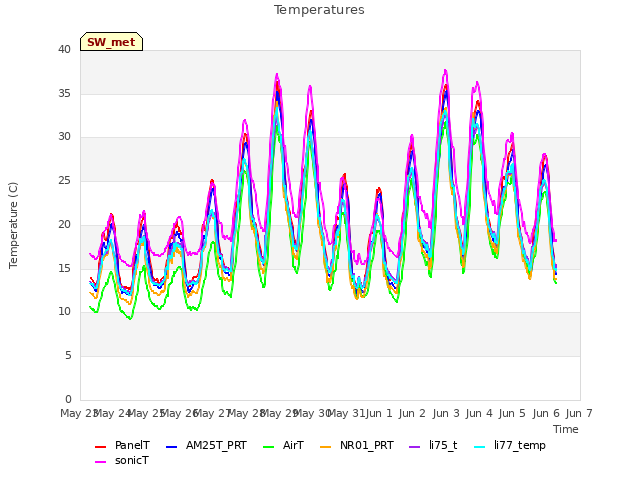Select the AirT legend entry
Viewport: 640px width, 480px height.
[283, 445]
